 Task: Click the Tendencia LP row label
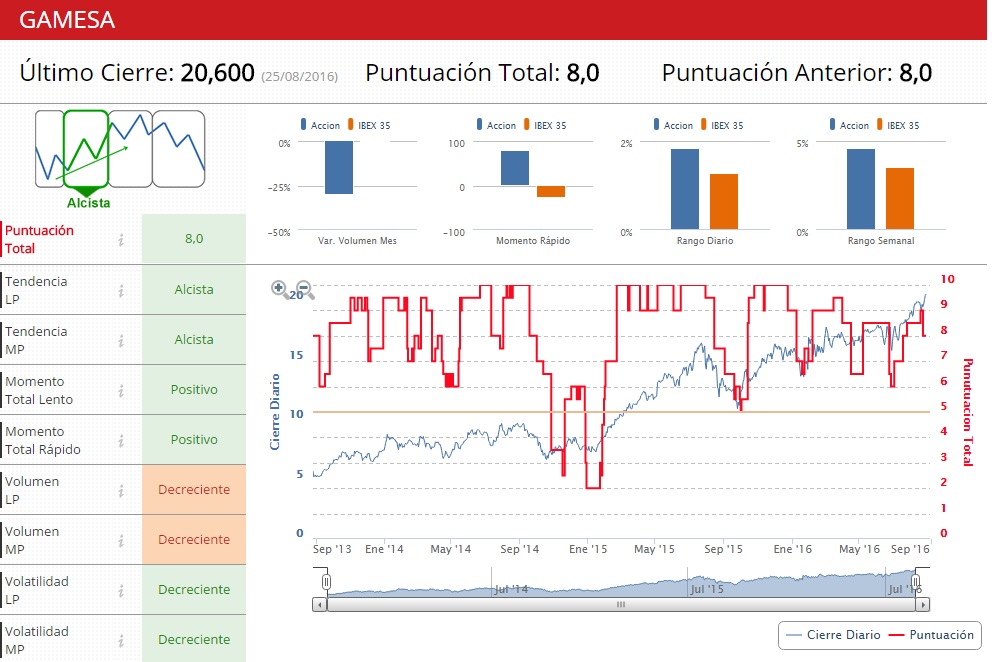tap(36, 290)
